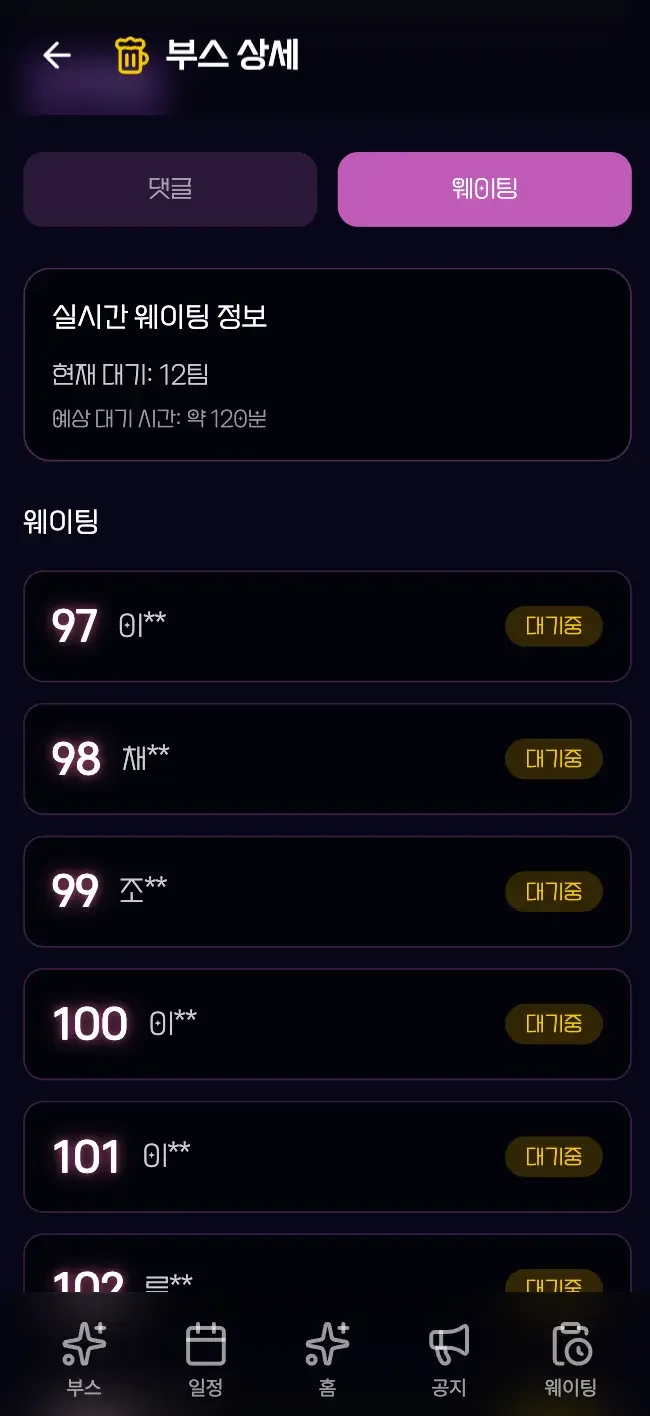Select the 웨이팅 tab at top
Screen dimensions: 650x1416
point(484,189)
